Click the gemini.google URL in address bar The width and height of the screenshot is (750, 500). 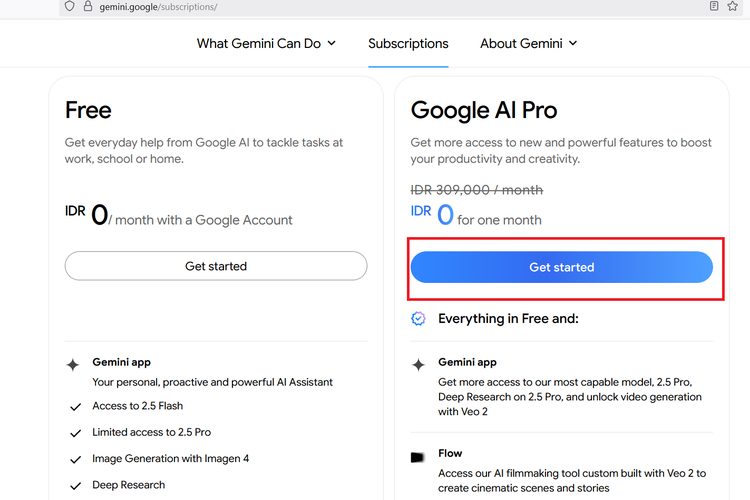pos(158,7)
